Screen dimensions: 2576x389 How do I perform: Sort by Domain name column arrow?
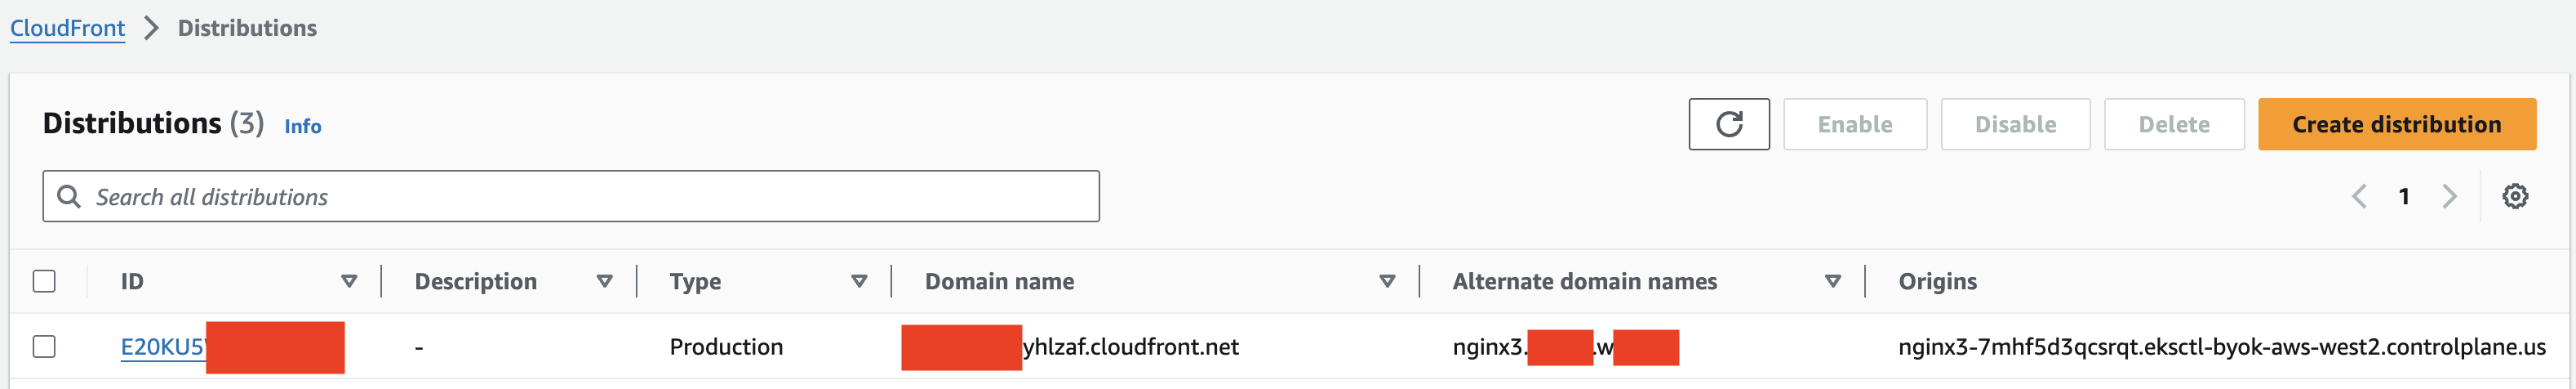[x=1387, y=281]
